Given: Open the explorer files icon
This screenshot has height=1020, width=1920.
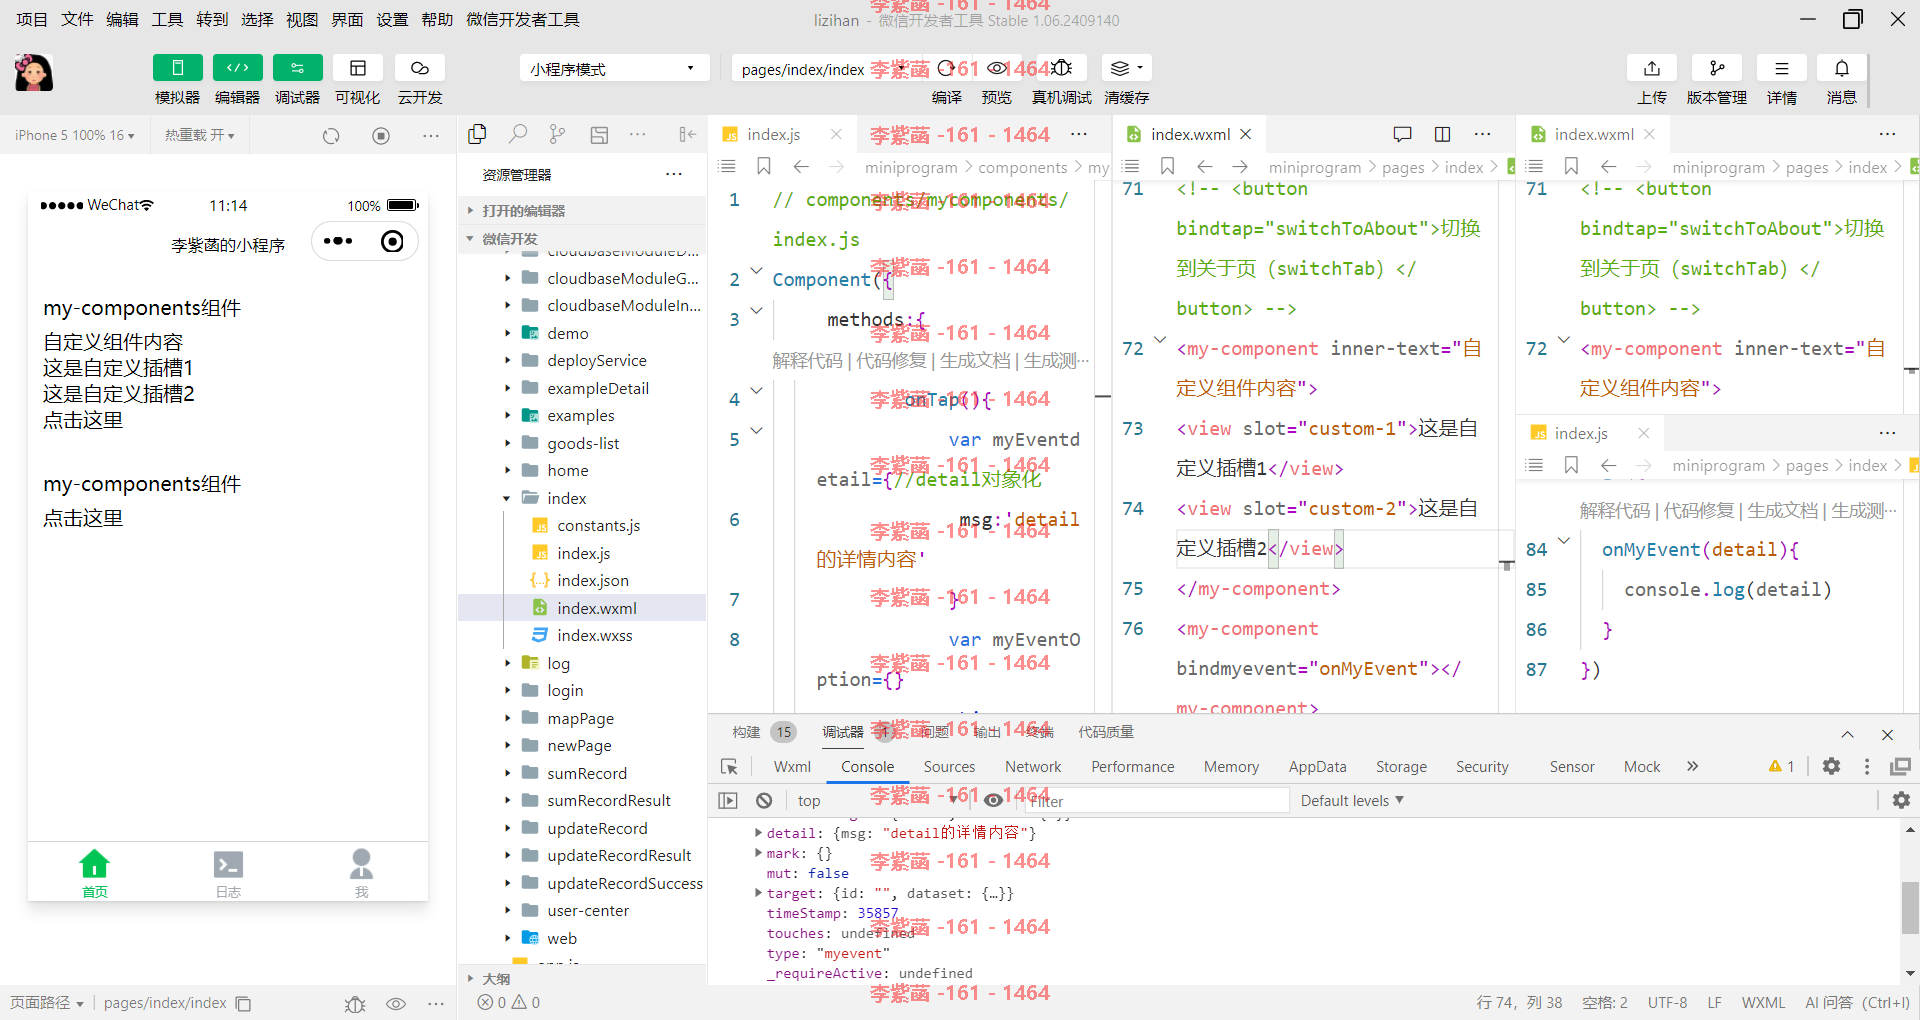Looking at the screenshot, I should pos(477,134).
